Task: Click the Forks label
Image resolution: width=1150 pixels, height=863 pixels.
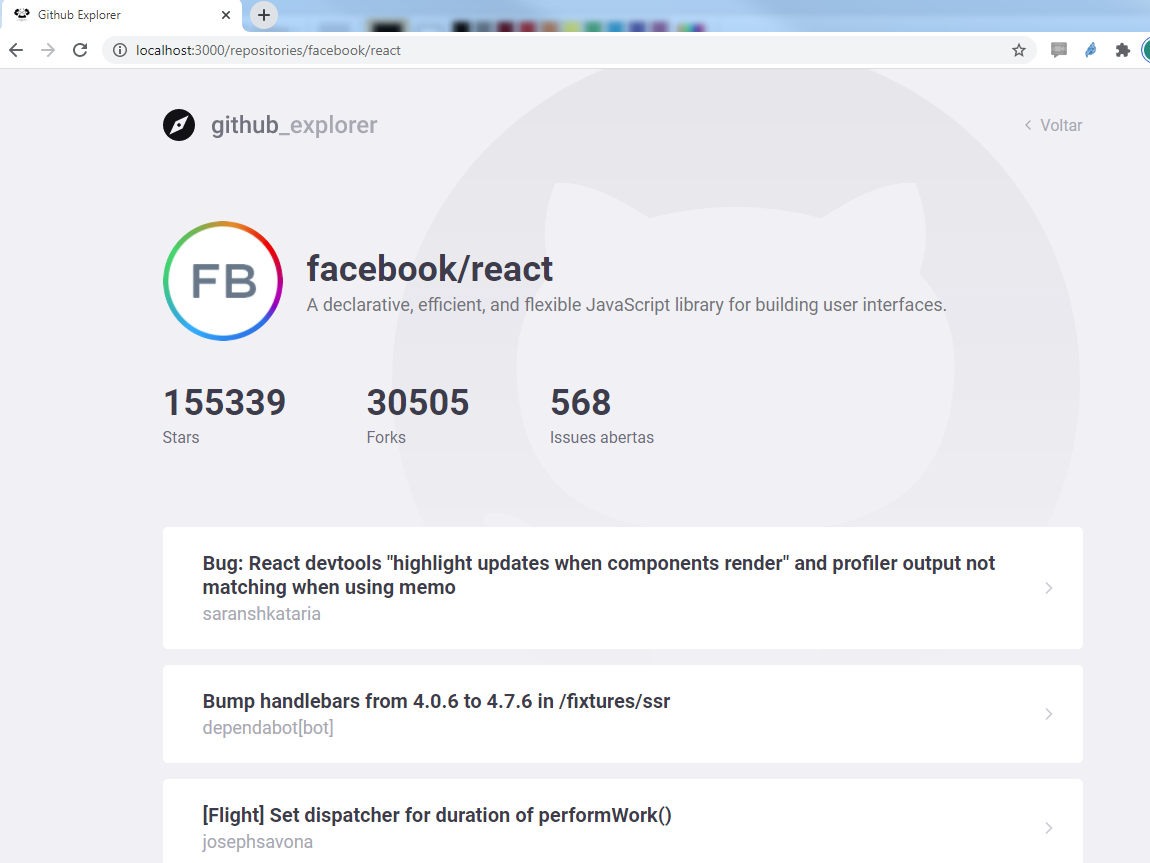Action: (387, 437)
